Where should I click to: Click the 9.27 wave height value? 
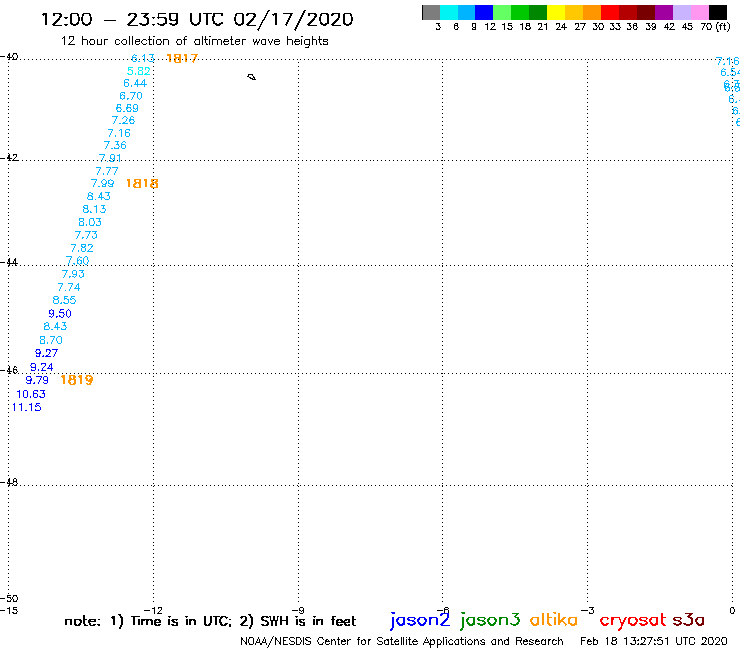(x=46, y=354)
